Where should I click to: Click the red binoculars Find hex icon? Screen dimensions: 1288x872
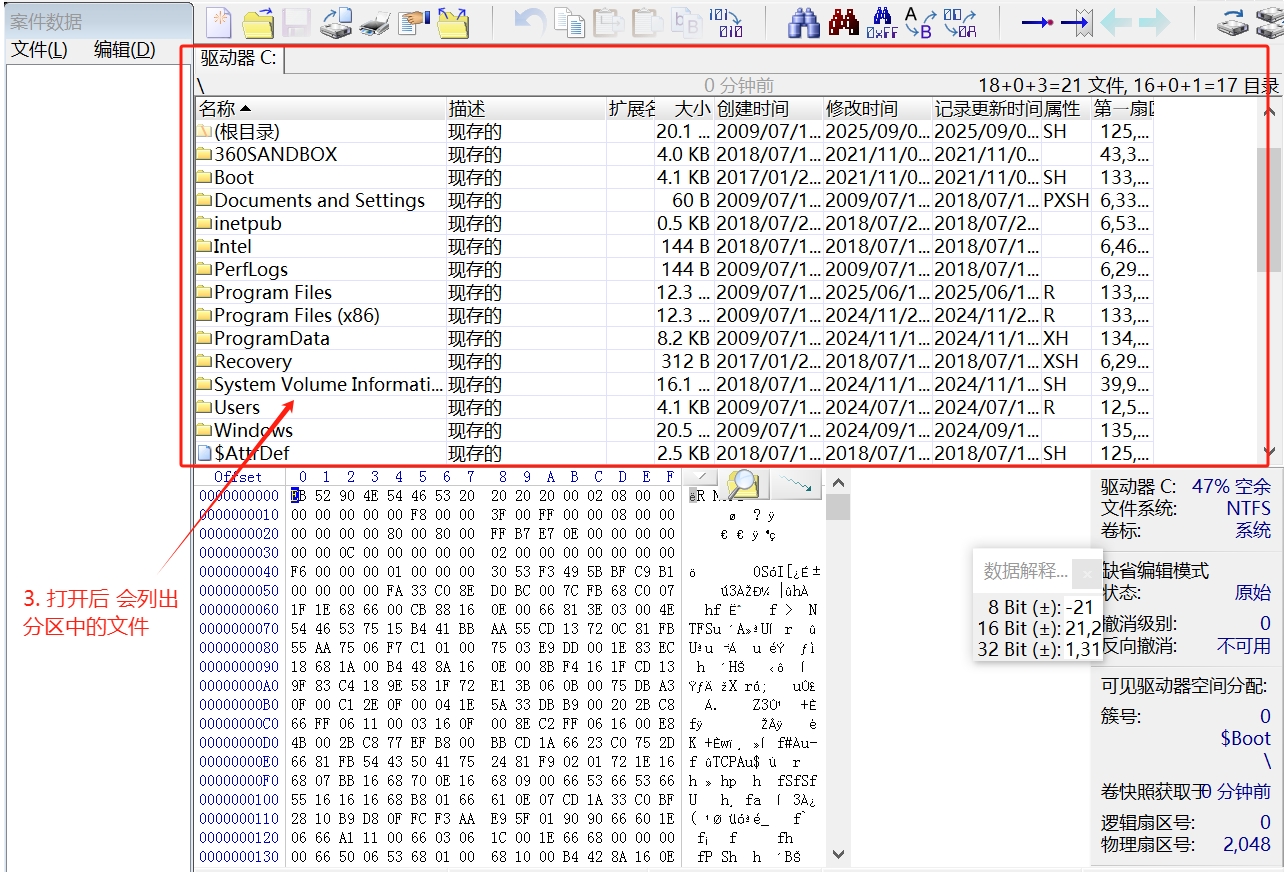(x=843, y=22)
